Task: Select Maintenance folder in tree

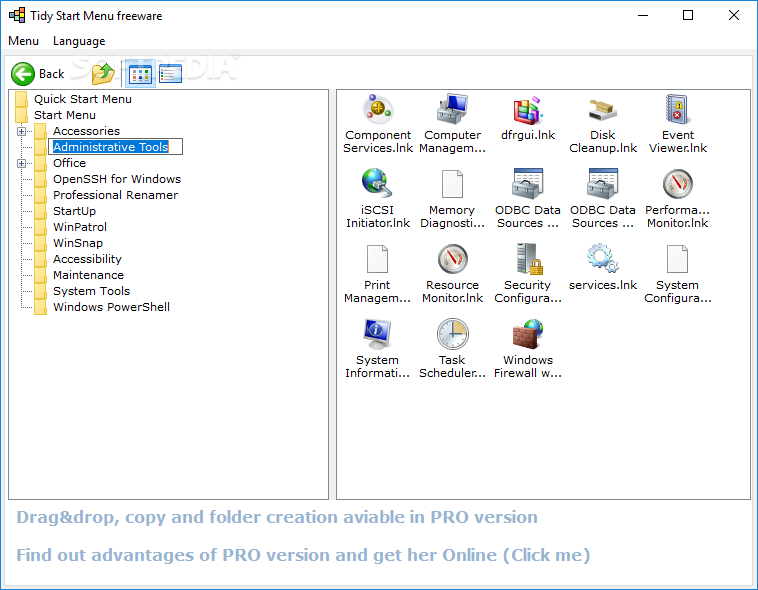Action: pos(88,275)
